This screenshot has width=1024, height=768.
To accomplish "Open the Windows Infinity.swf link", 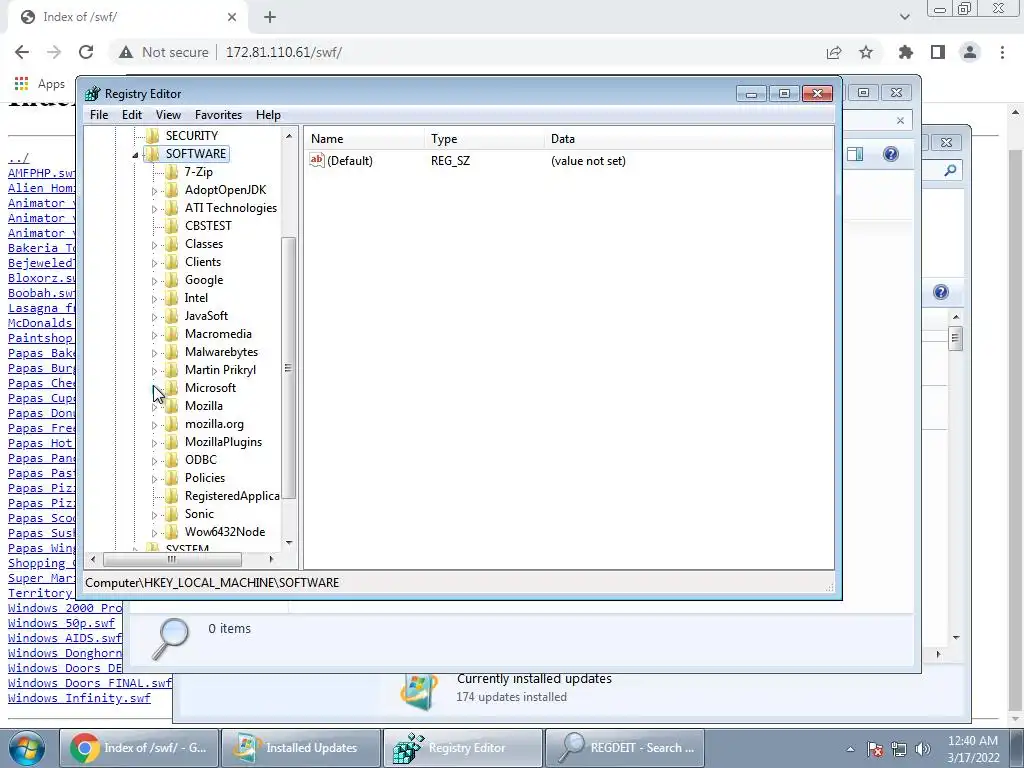I will click(x=80, y=698).
